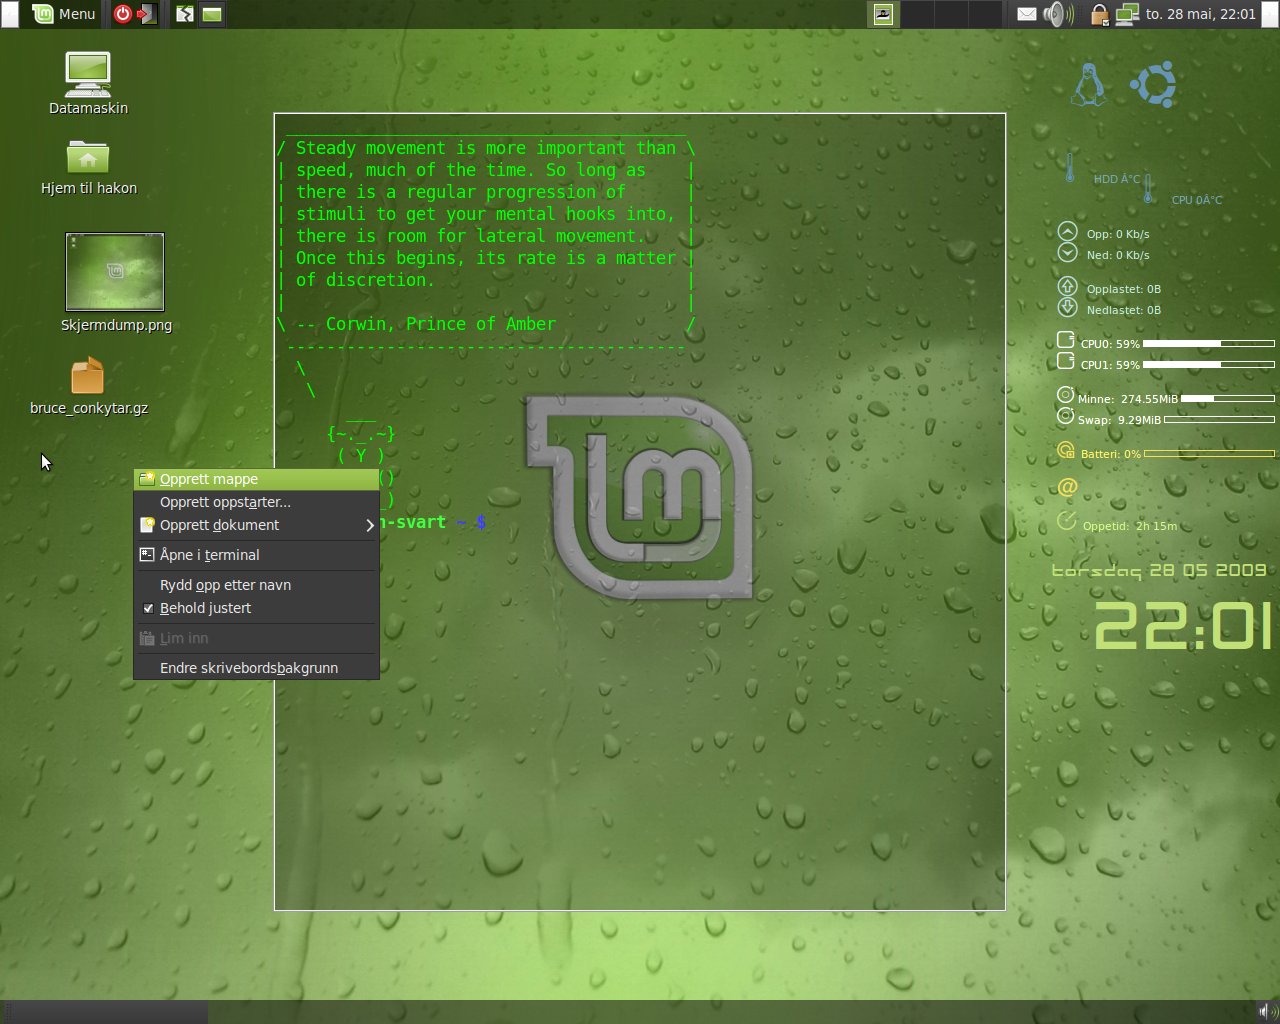Click the CPU temperature thermometer icon
The image size is (1280, 1024).
click(1148, 188)
